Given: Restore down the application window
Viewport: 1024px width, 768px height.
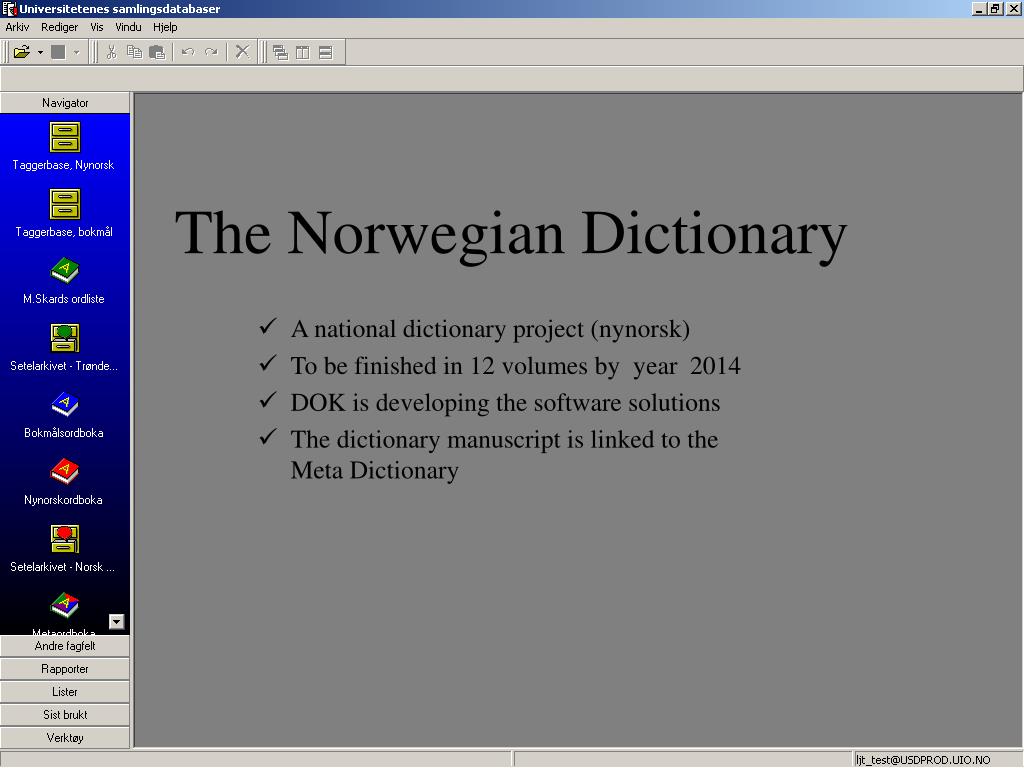Looking at the screenshot, I should (x=995, y=8).
